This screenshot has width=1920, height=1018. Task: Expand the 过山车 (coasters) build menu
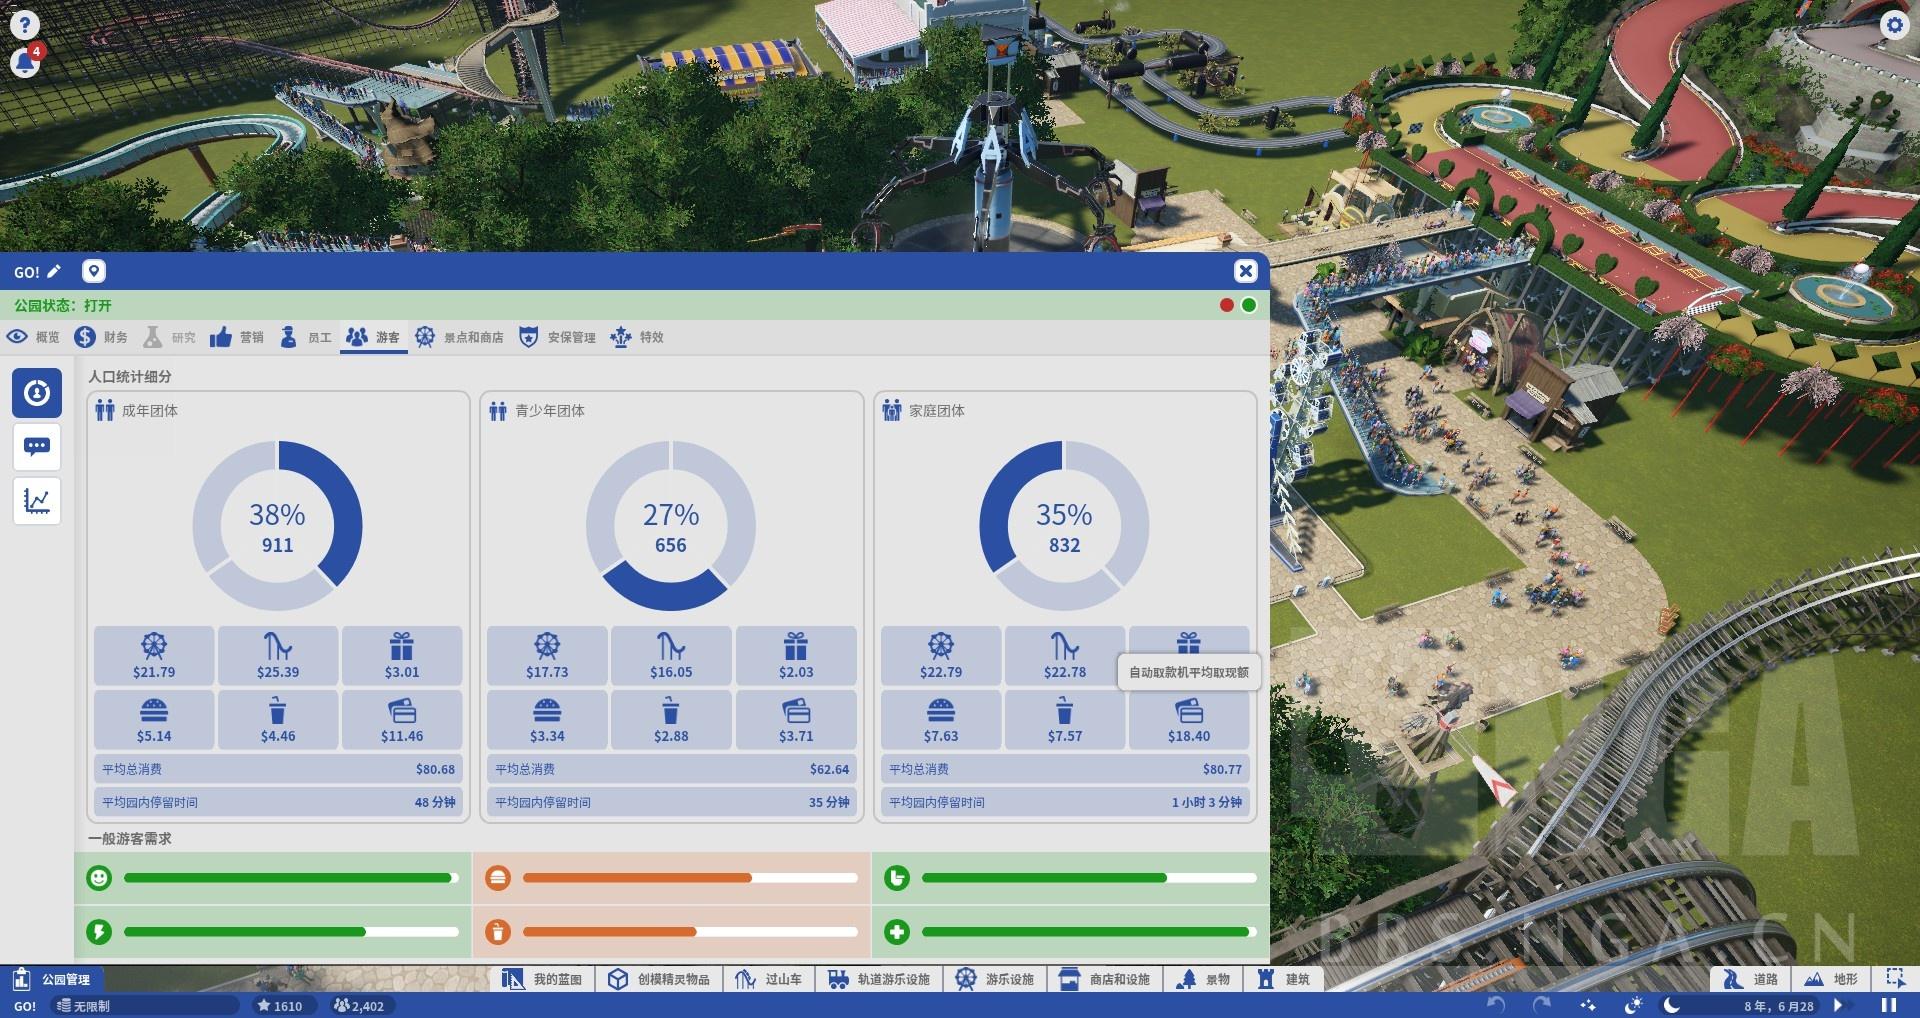(768, 979)
